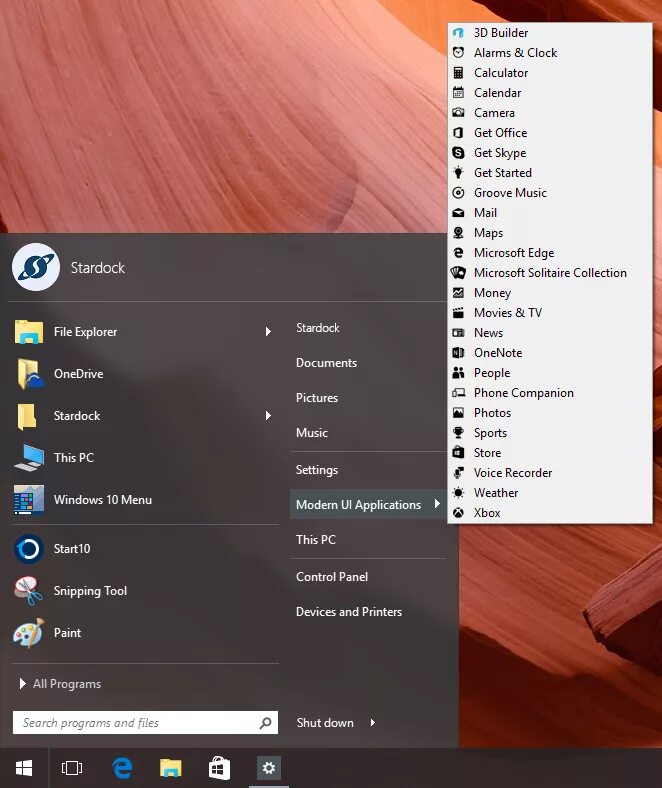Open This PC in the right column
Viewport: 662px width, 788px height.
click(x=316, y=540)
